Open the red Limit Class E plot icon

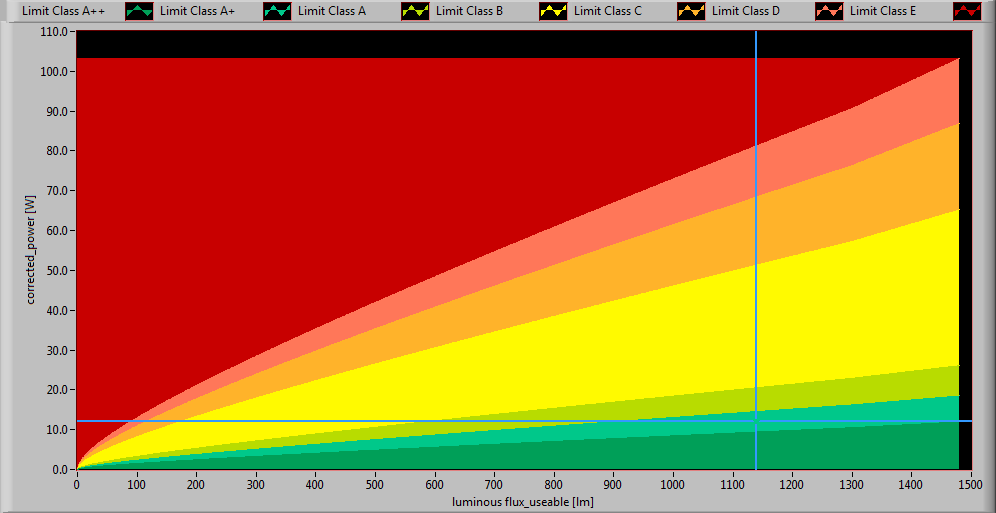[968, 11]
